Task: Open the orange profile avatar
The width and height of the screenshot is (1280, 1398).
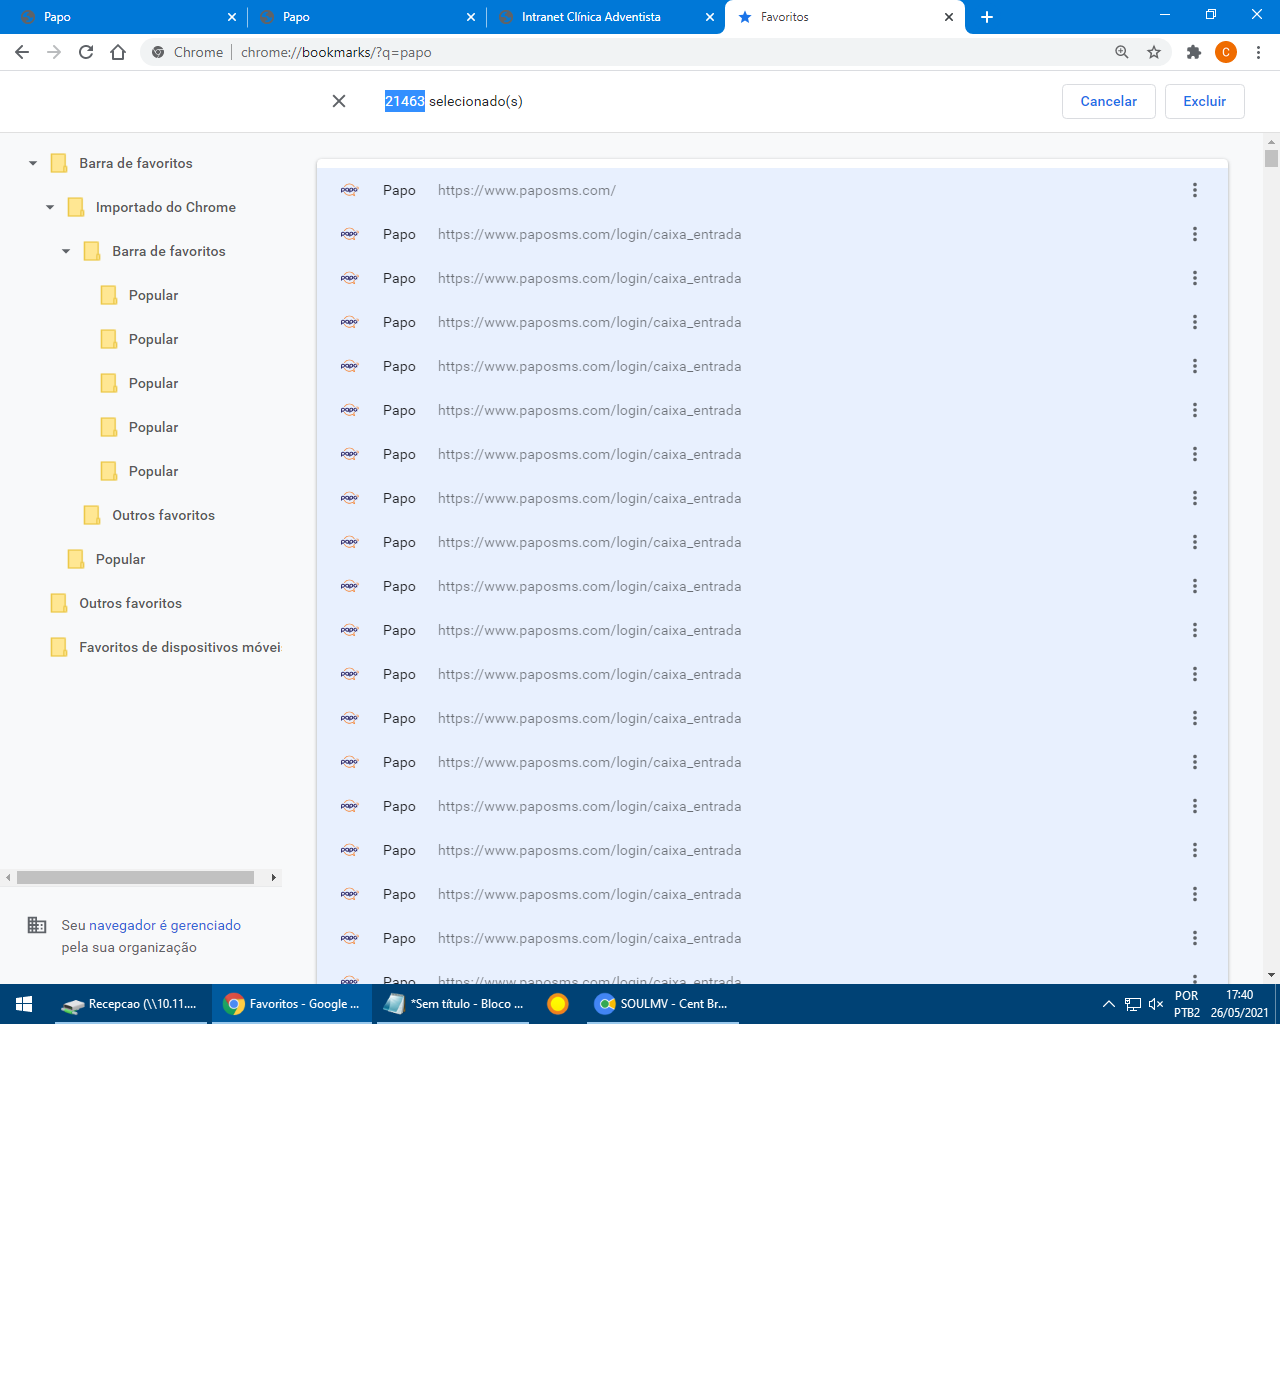Action: (x=1226, y=52)
